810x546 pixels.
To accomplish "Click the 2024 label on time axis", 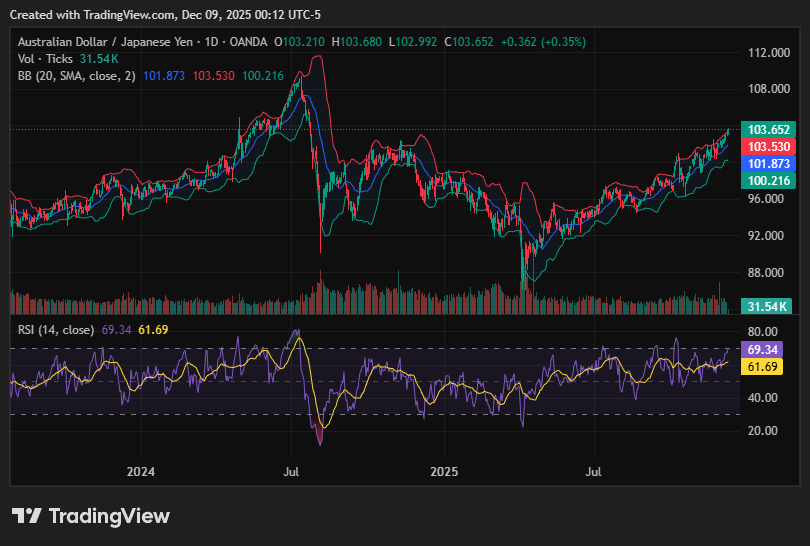I will [x=141, y=470].
